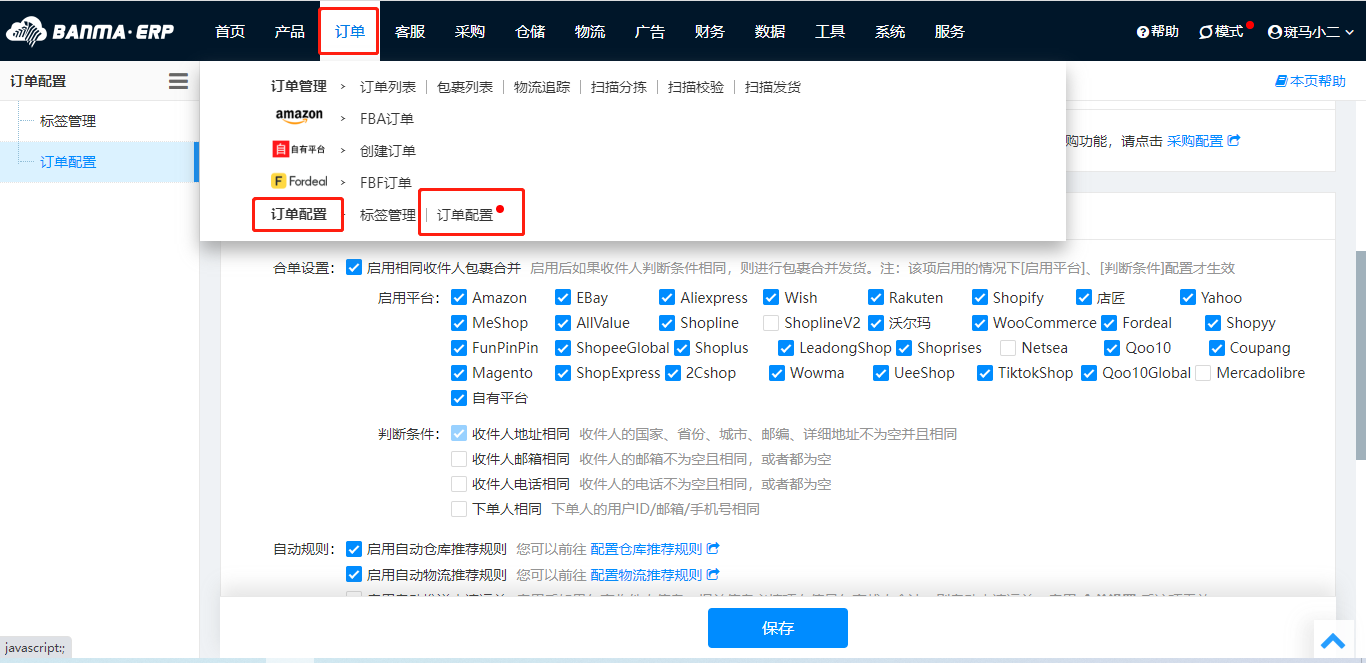Select FBA订单 in the dropdown menu
This screenshot has width=1366, height=663.
pos(387,119)
